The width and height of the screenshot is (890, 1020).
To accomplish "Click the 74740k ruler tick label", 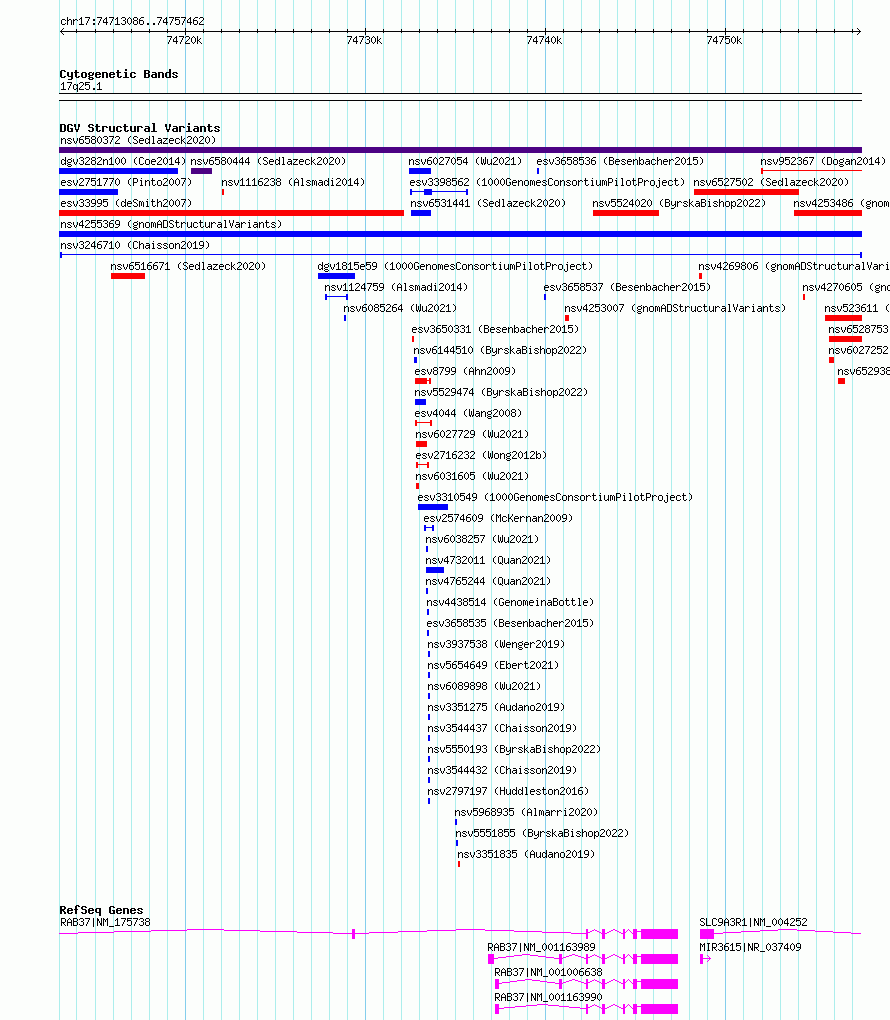I will coord(544,40).
